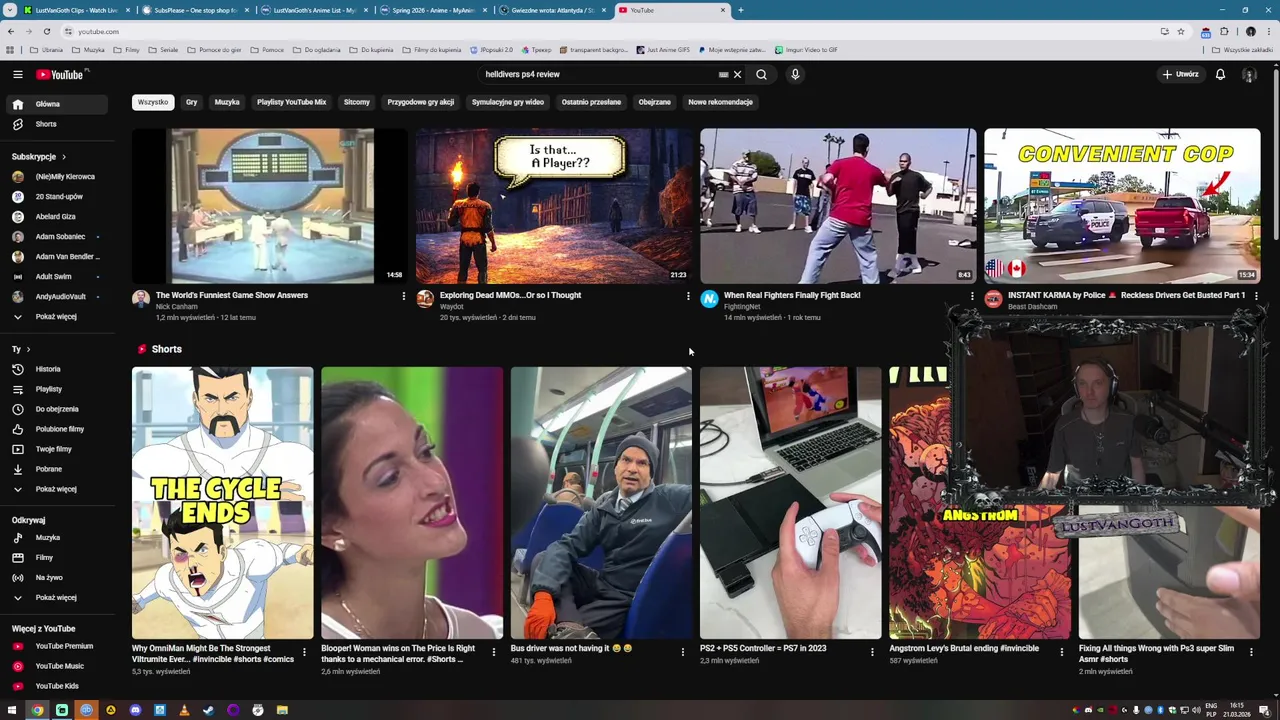Open the Nick Canham channel link
1280x720 pixels.
tap(176, 307)
